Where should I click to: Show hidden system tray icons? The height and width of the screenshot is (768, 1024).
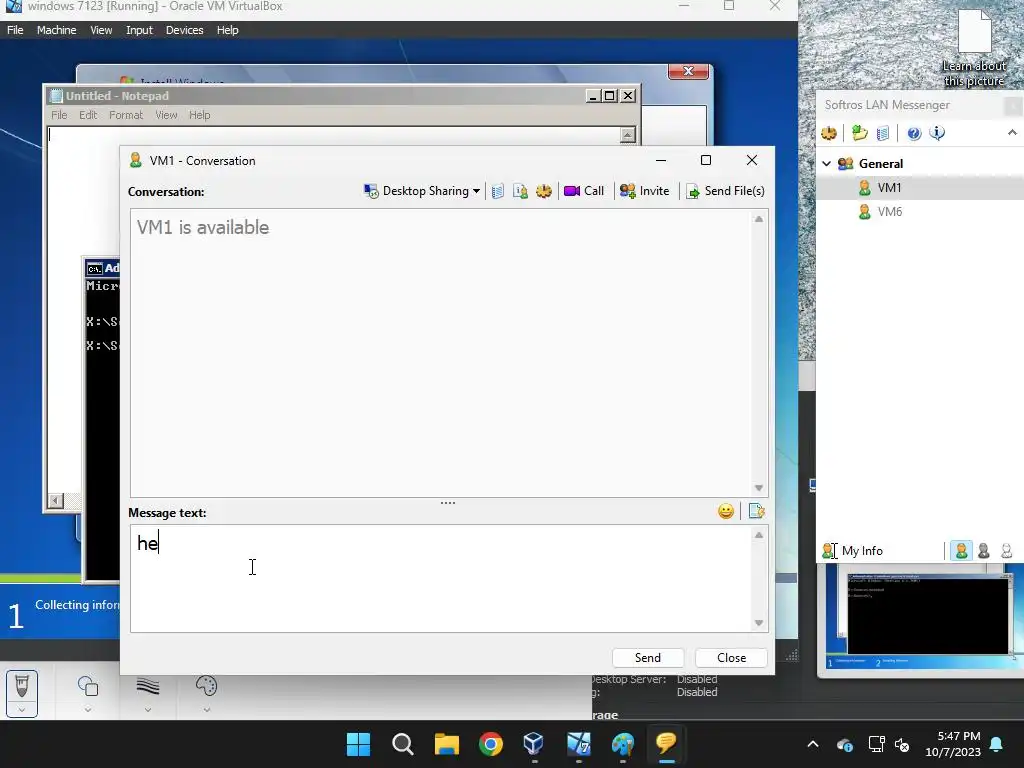point(813,744)
